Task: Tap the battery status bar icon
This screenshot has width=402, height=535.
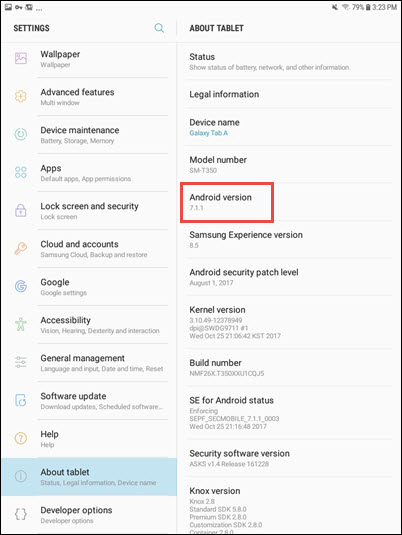Action: (x=368, y=7)
